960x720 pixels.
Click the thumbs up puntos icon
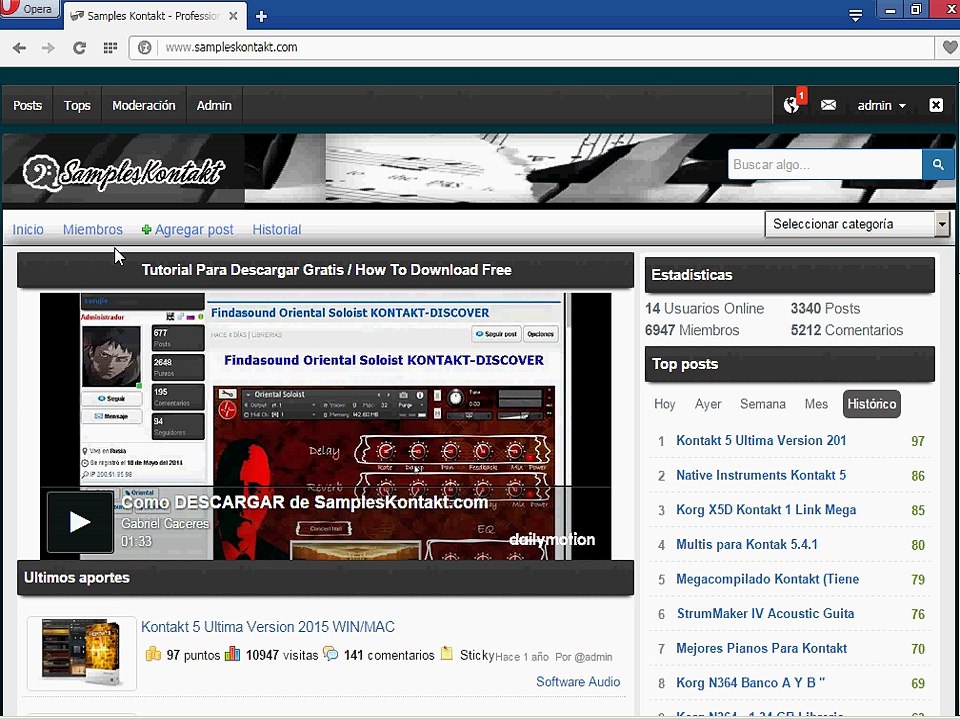153,654
